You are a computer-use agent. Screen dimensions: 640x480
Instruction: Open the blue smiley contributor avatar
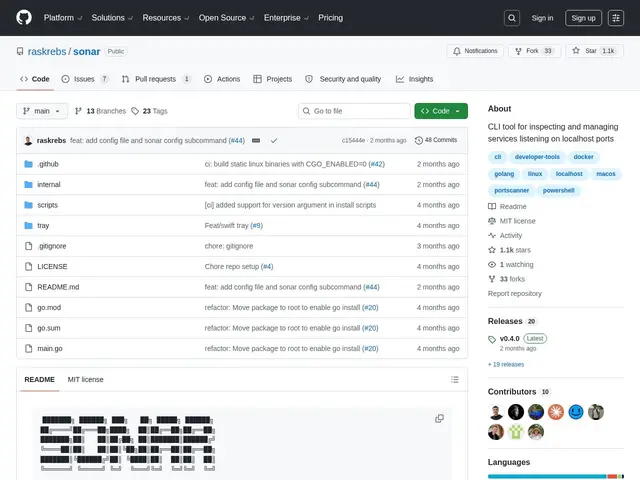pyautogui.click(x=576, y=412)
